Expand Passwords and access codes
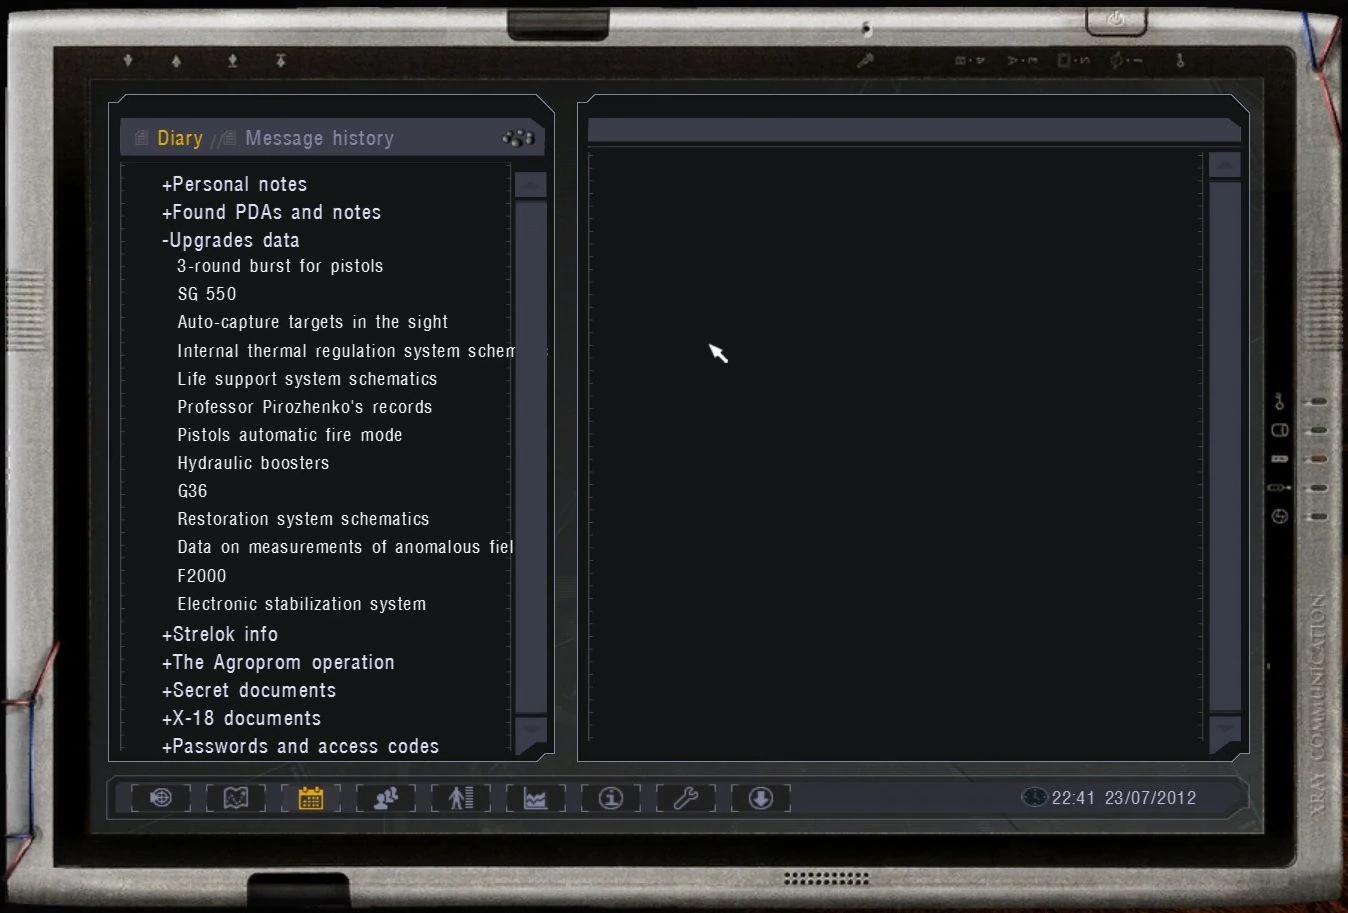The width and height of the screenshot is (1348, 913). pyautogui.click(x=300, y=746)
